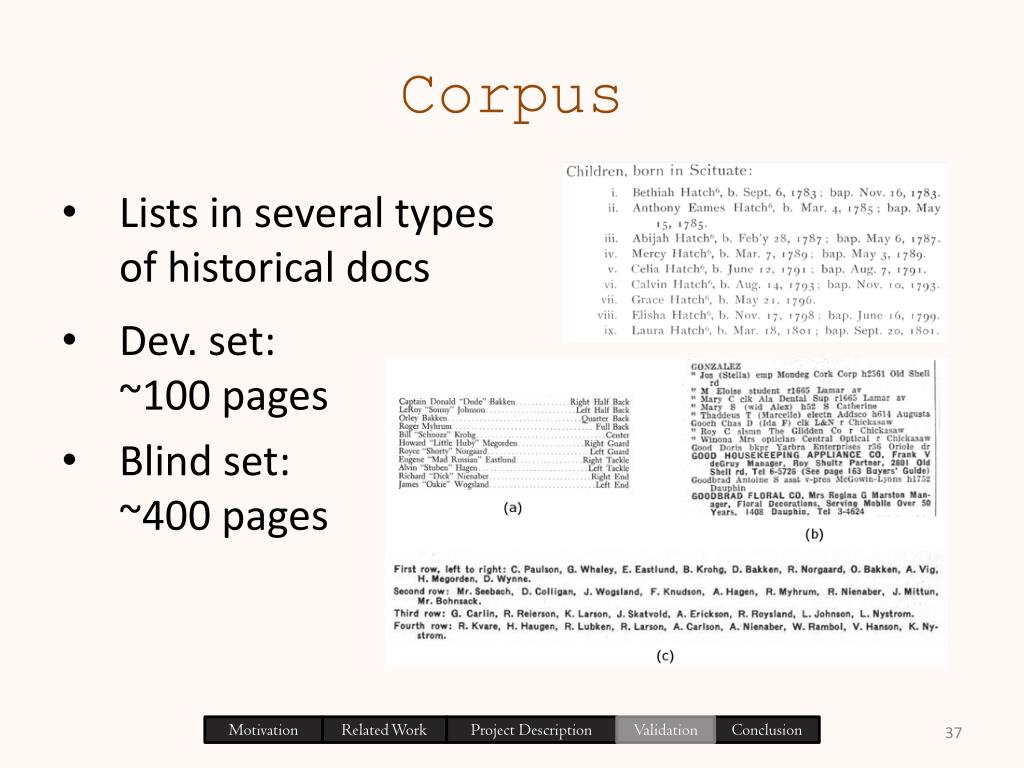This screenshot has width=1024, height=768.
Task: Click the 'GOOD HOUSEKEEPING APPLIANCE CO' entry
Action: (x=810, y=463)
